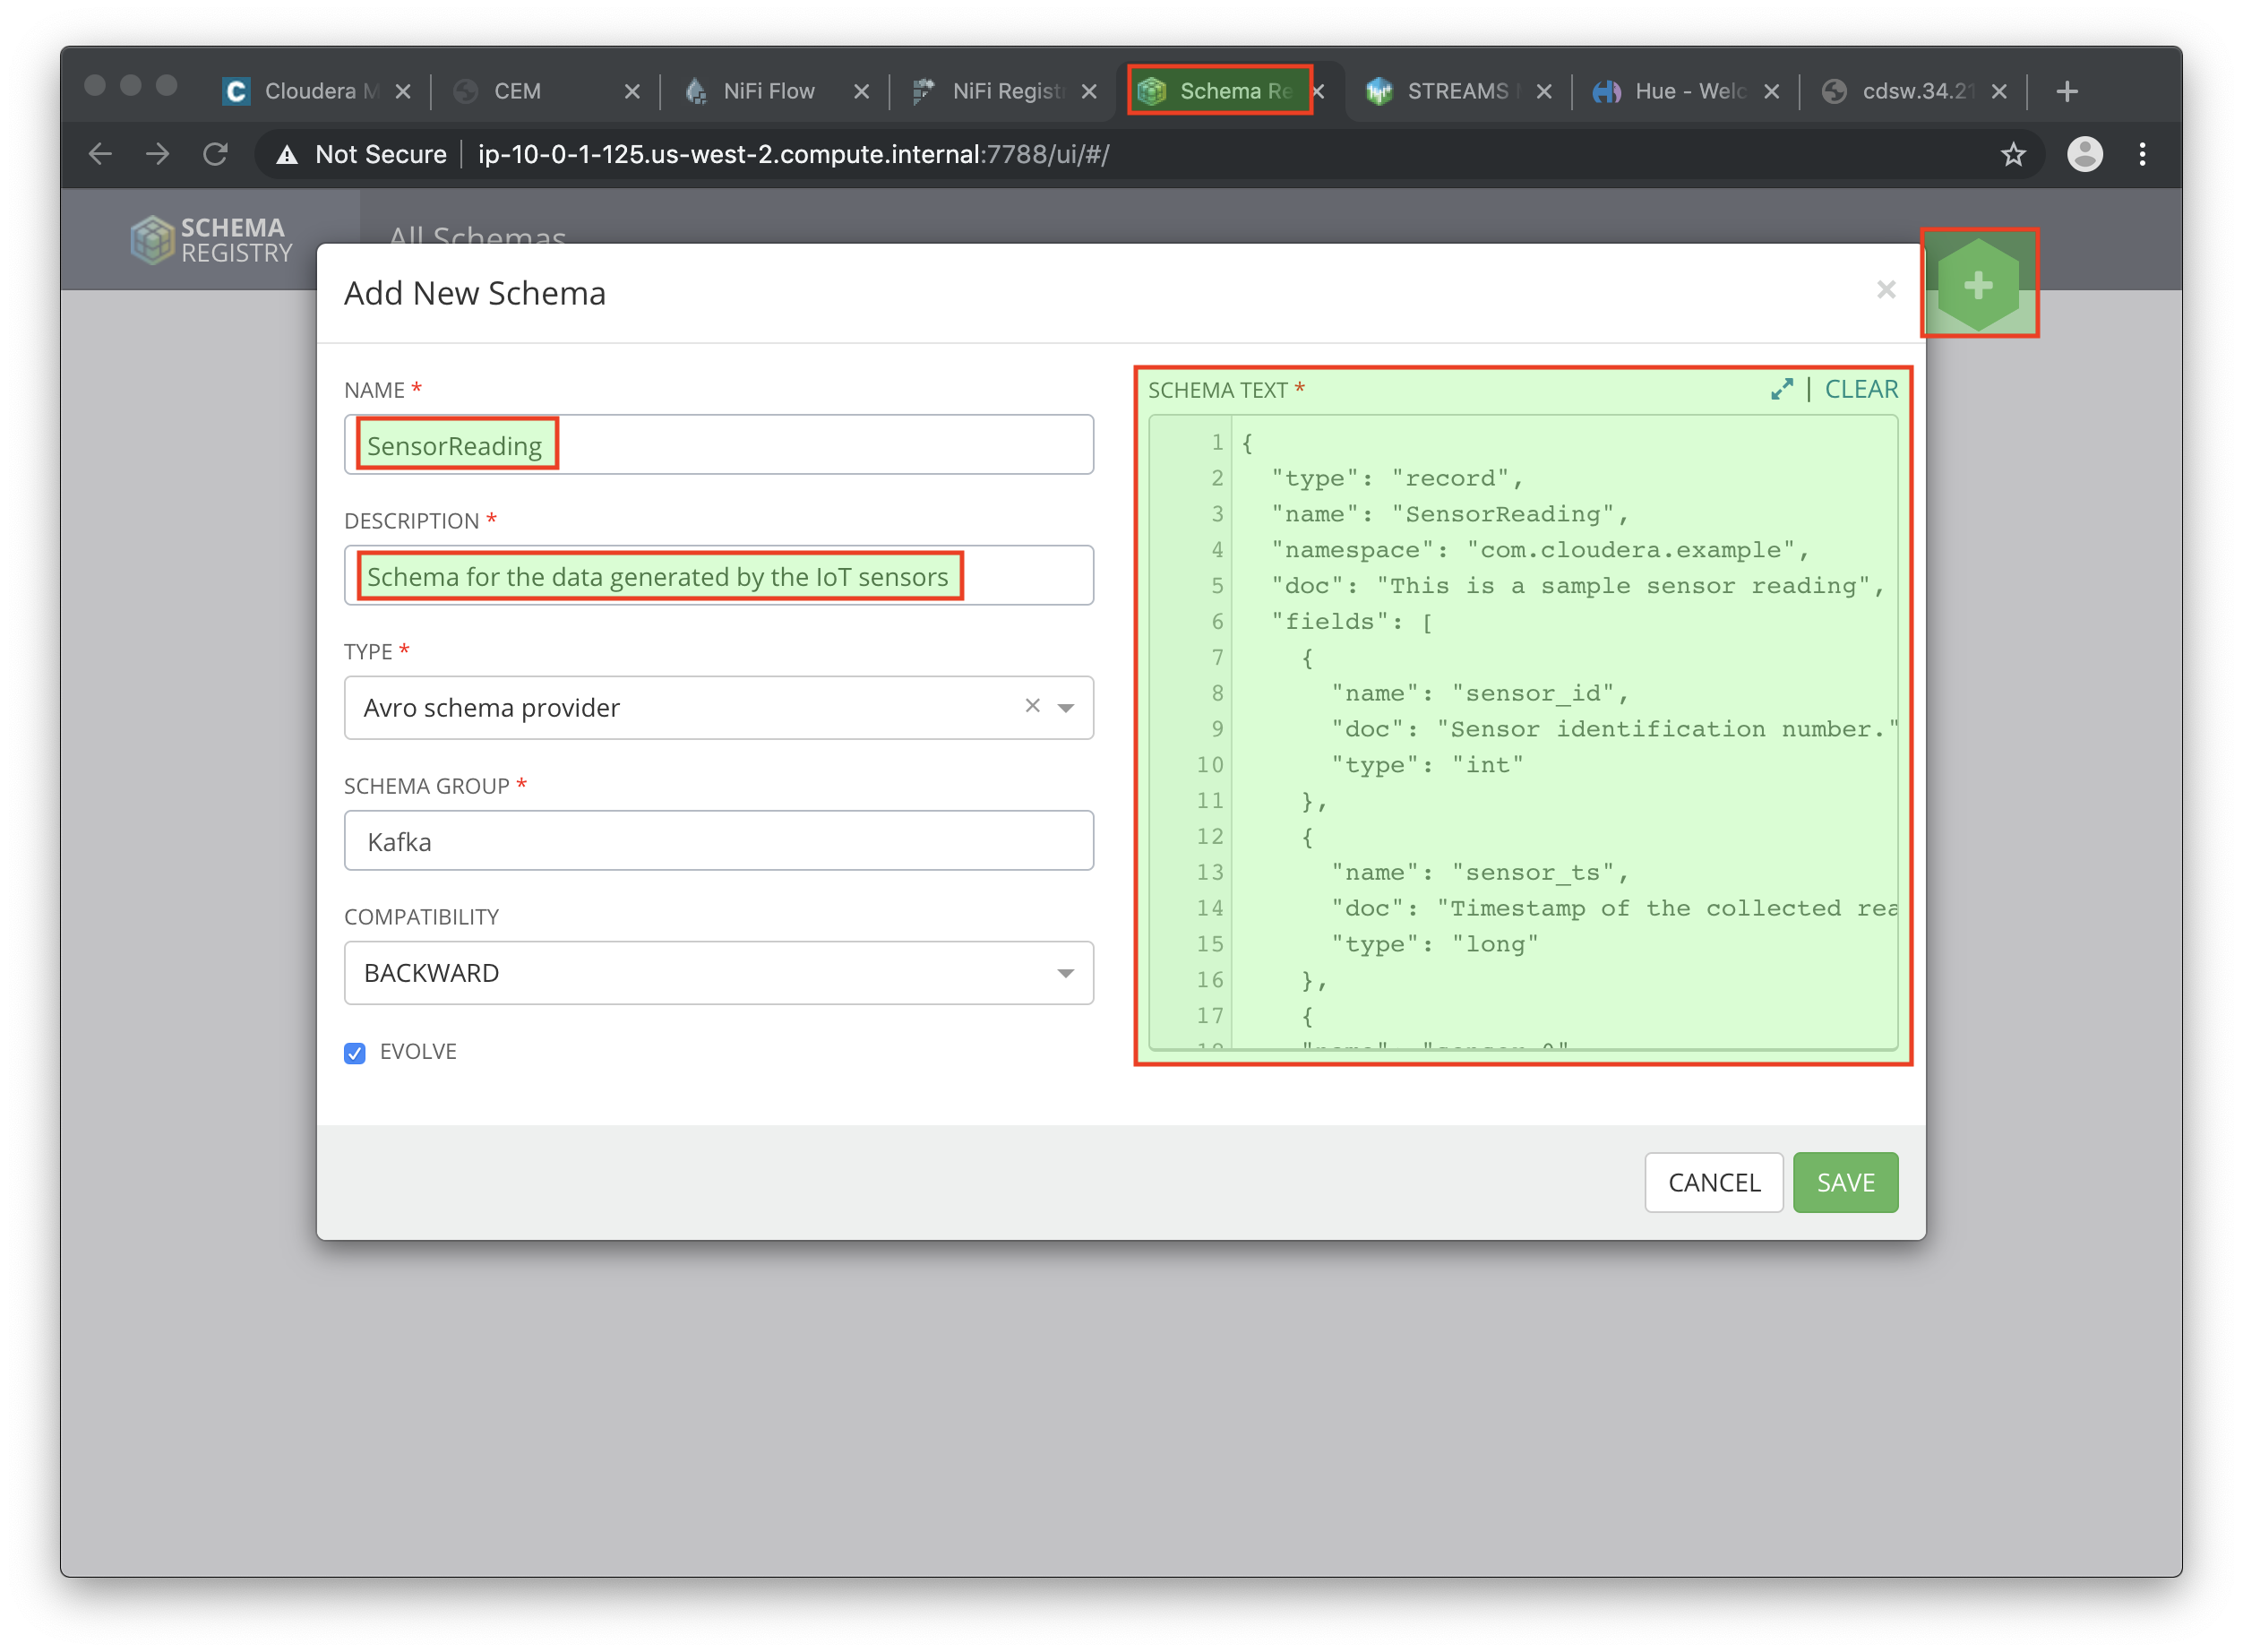Click into the SCHEMA GROUP field containing Kafka
2243x1652 pixels.
(x=718, y=841)
